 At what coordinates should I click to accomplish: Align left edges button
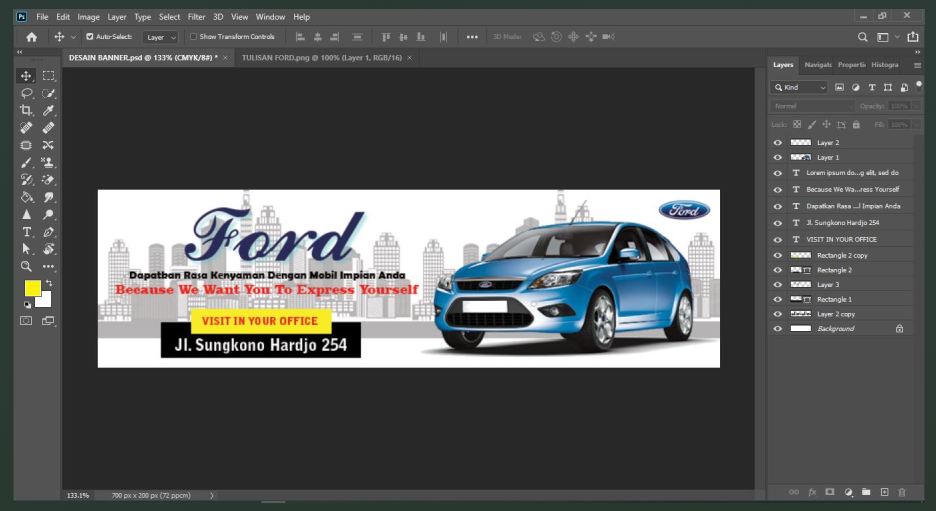pyautogui.click(x=300, y=37)
